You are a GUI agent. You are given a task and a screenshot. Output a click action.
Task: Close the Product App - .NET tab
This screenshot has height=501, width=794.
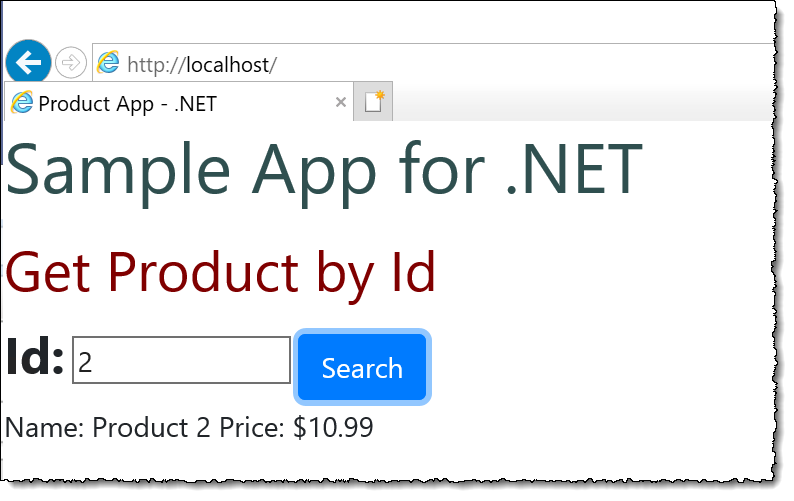click(341, 102)
